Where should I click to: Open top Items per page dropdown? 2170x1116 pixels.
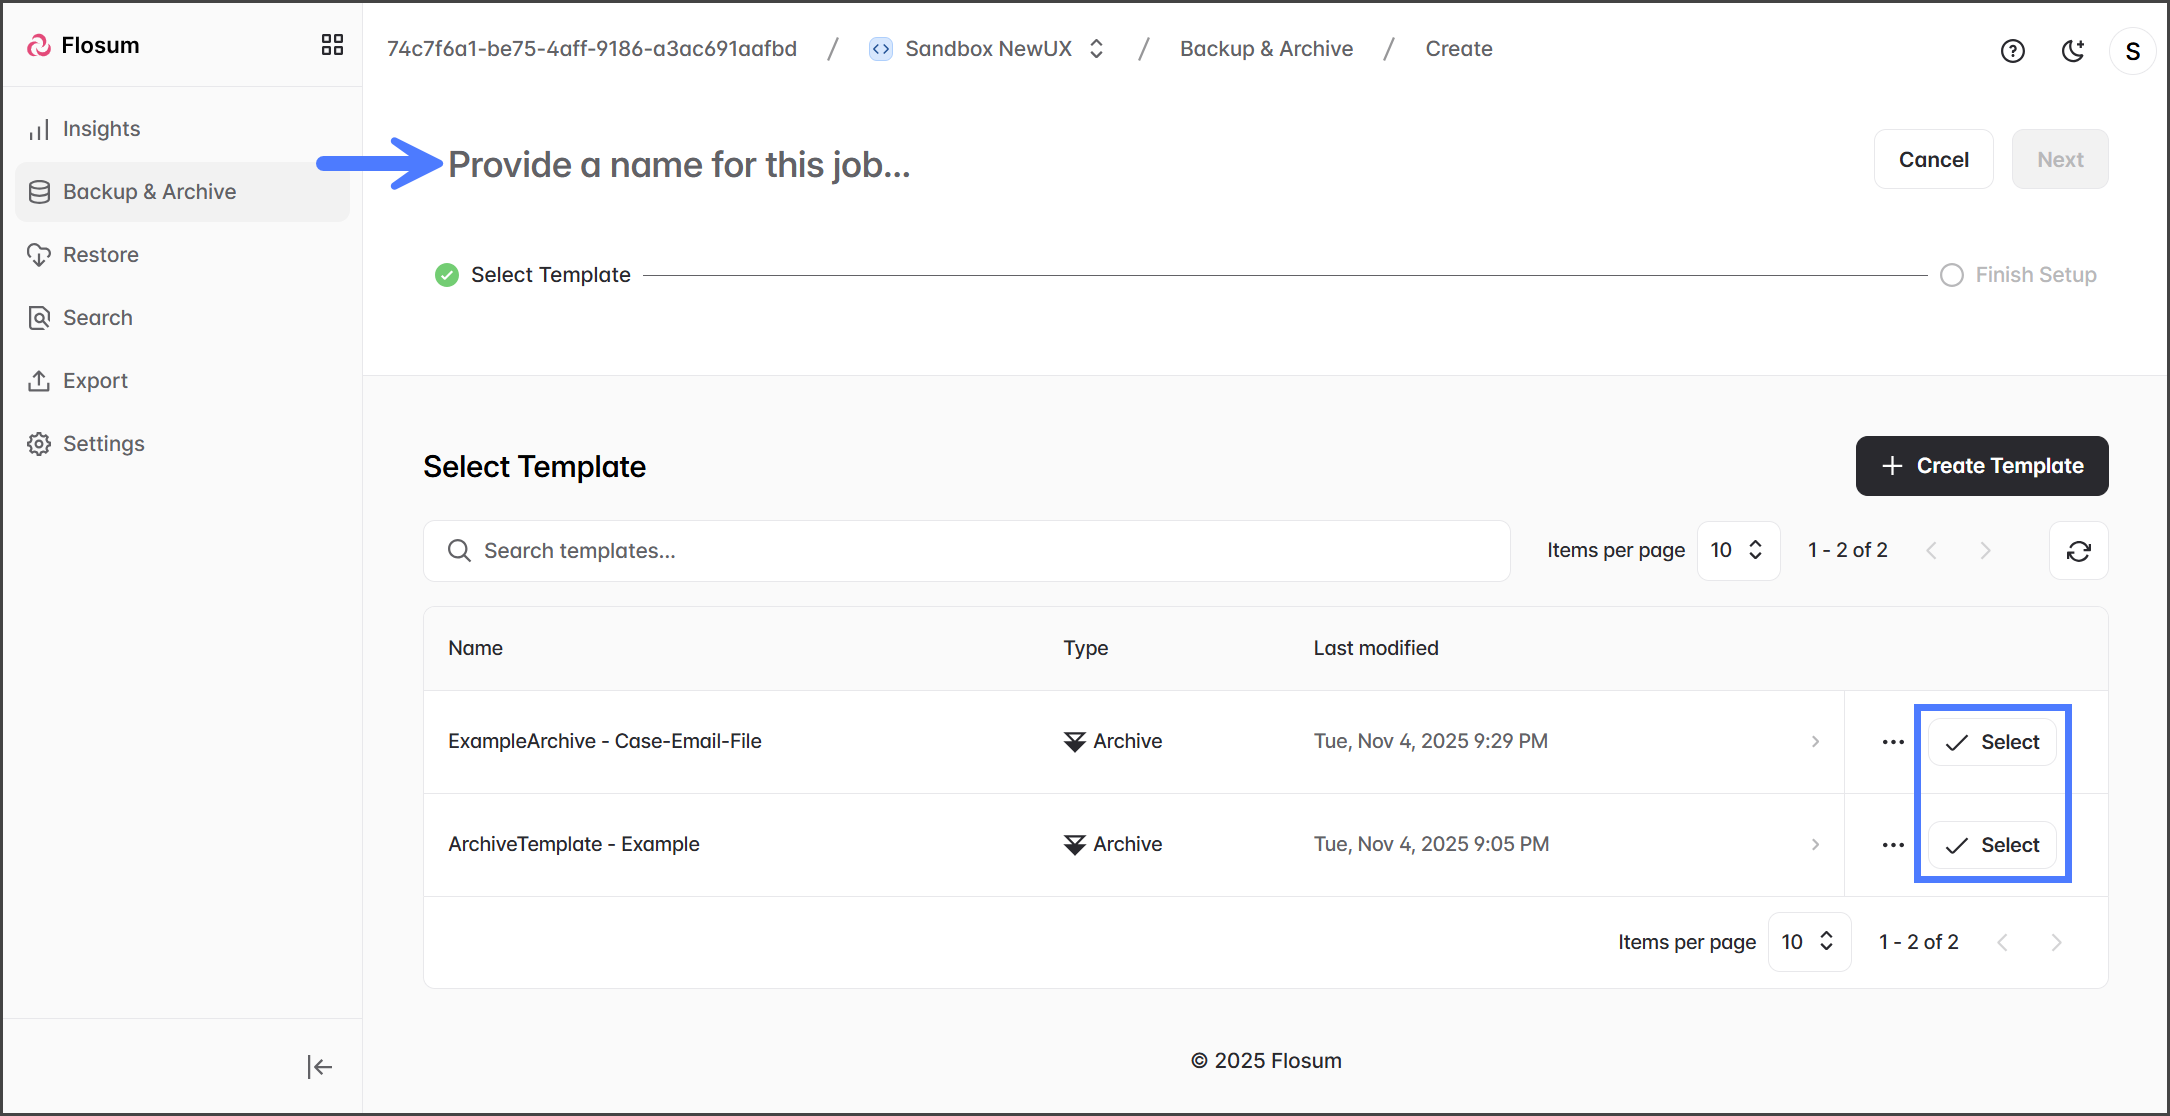(1737, 551)
